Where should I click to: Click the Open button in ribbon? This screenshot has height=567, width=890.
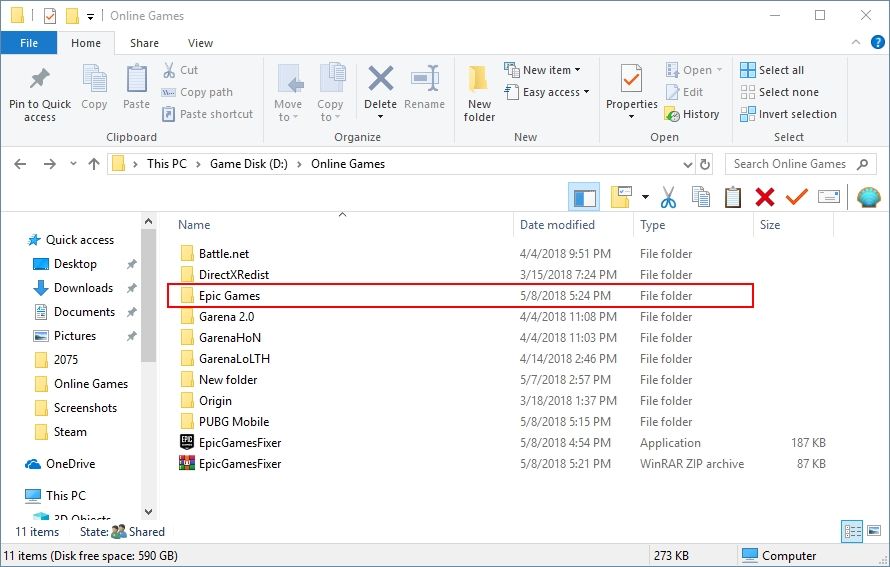[x=694, y=70]
